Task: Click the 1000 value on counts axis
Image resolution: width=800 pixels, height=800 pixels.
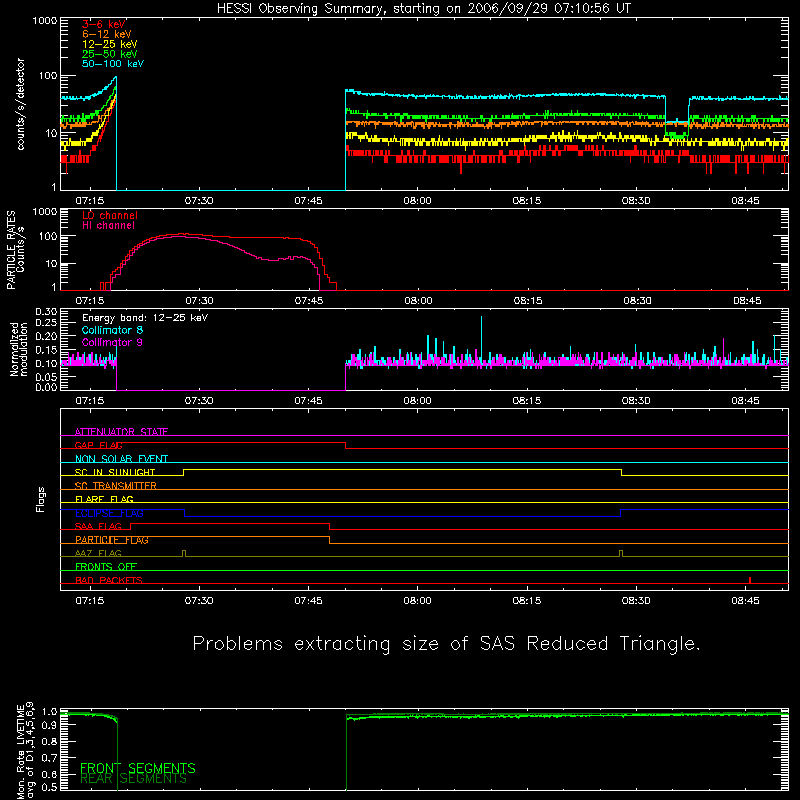Action: click(x=45, y=21)
